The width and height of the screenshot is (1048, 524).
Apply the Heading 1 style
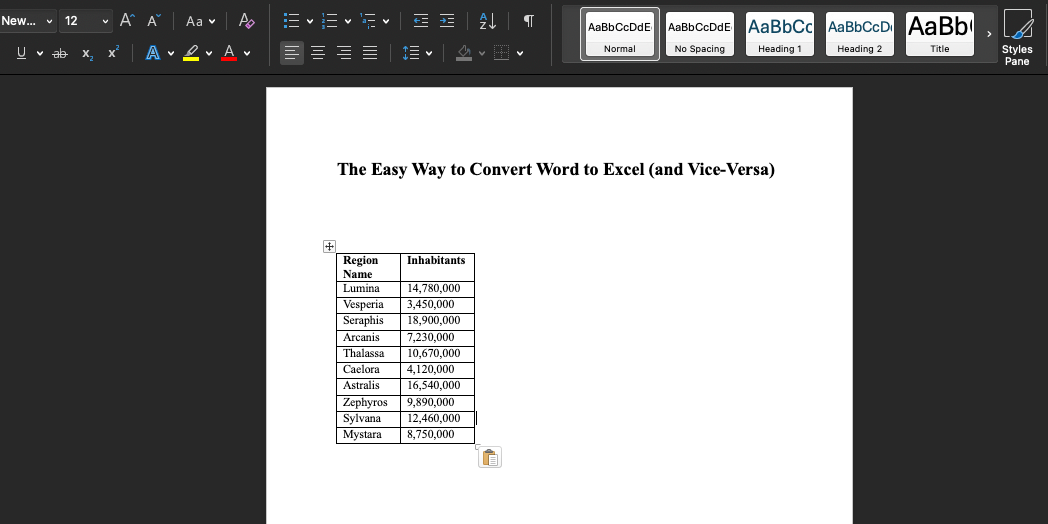click(780, 34)
